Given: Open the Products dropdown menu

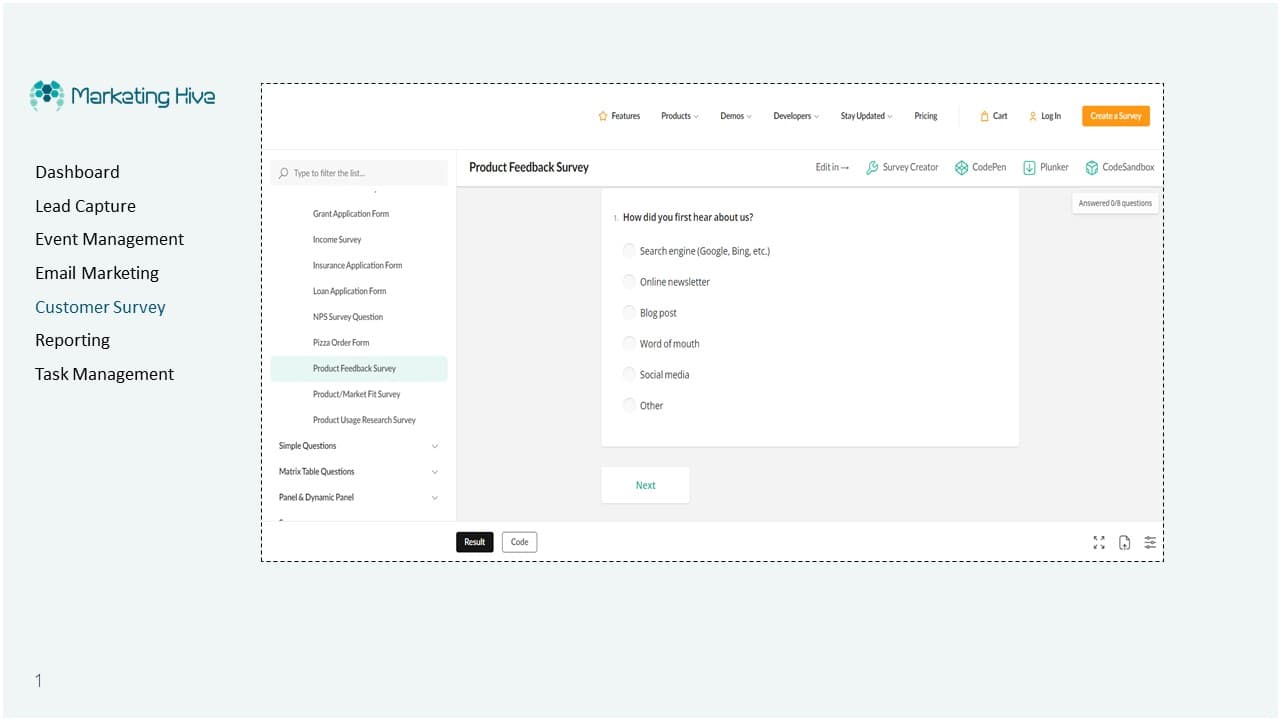Looking at the screenshot, I should click(x=679, y=116).
